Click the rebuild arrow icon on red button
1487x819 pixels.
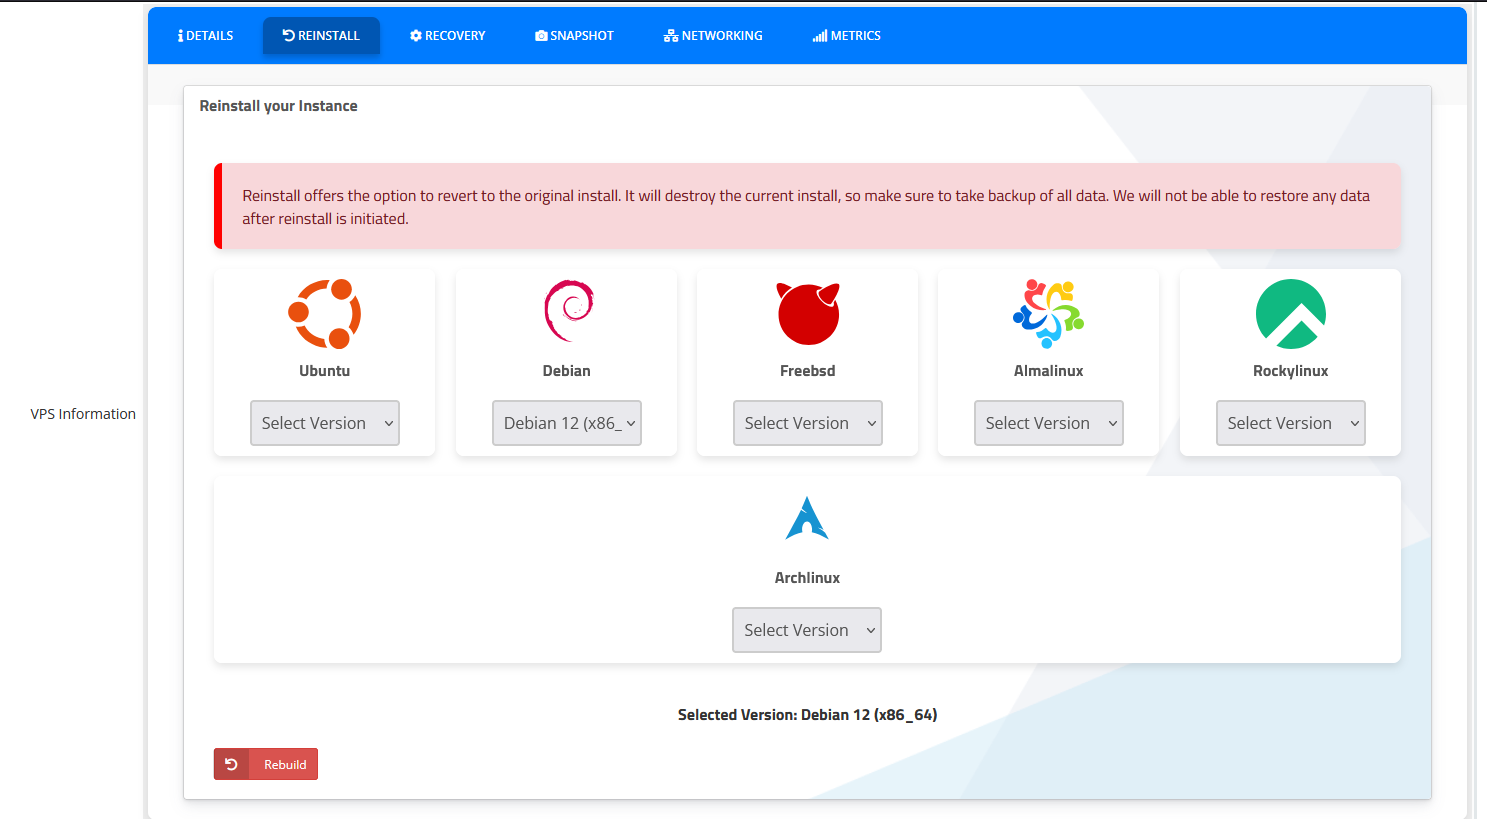point(231,764)
